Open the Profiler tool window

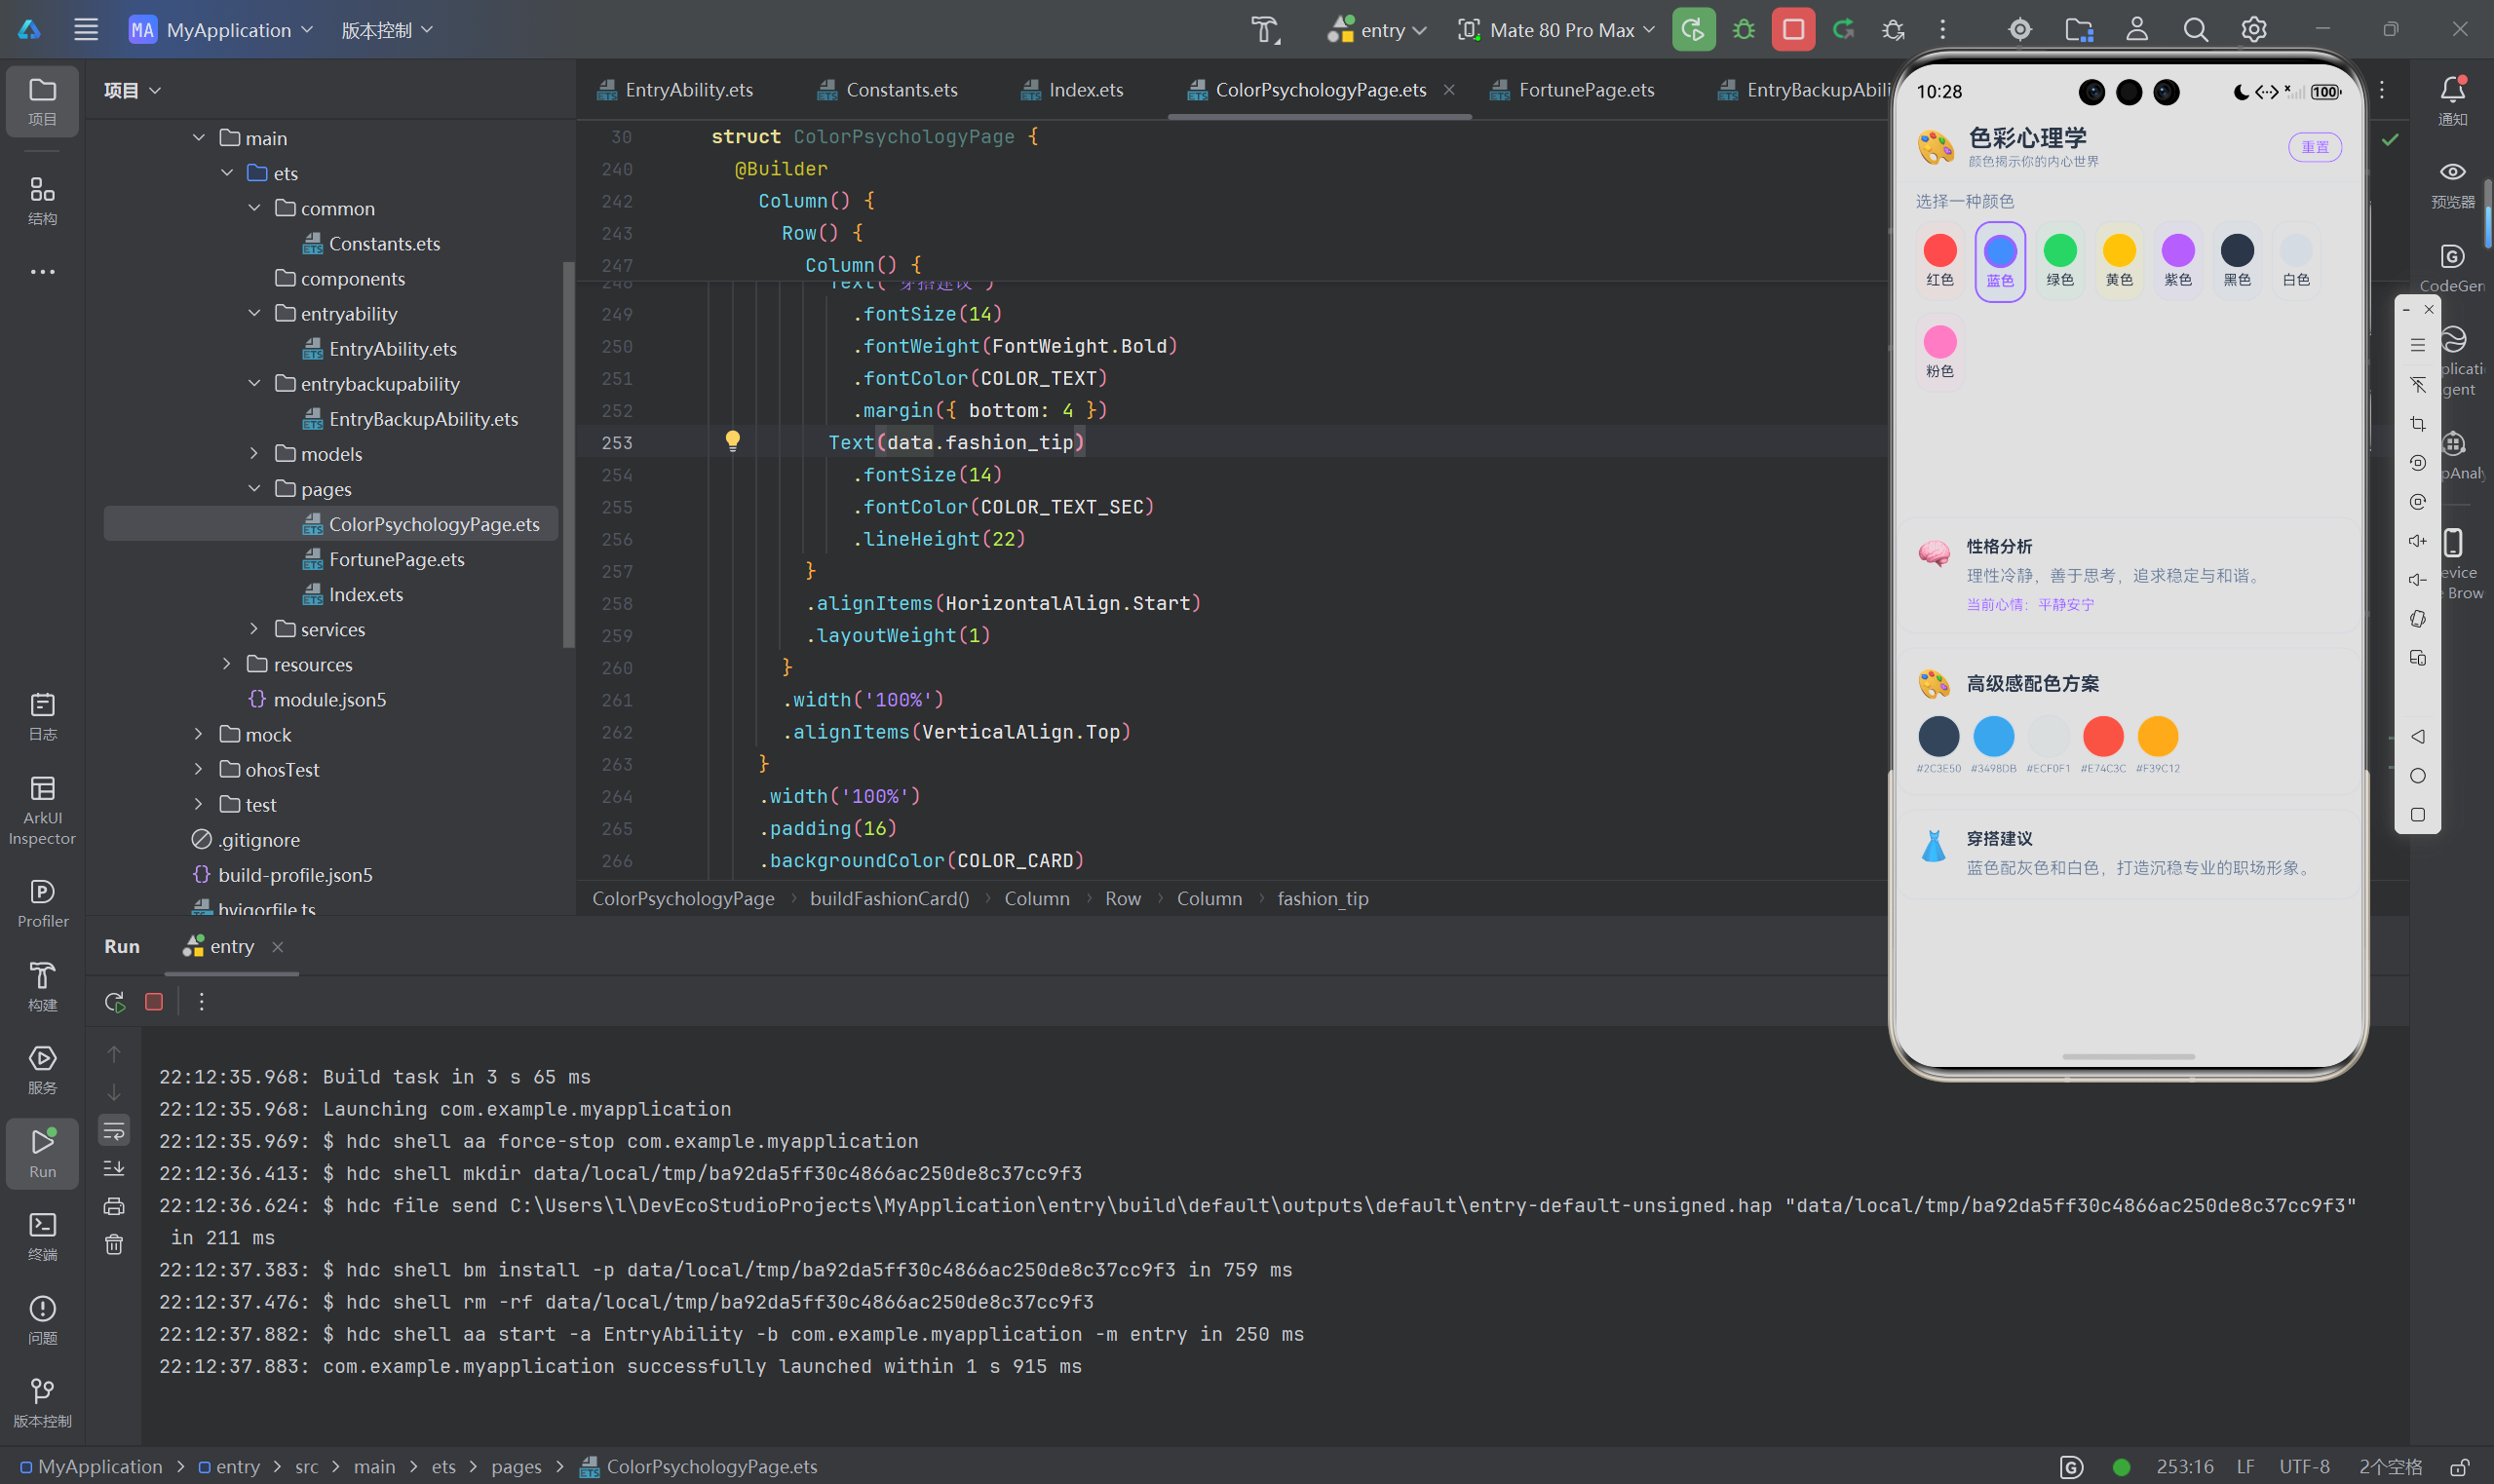click(42, 903)
